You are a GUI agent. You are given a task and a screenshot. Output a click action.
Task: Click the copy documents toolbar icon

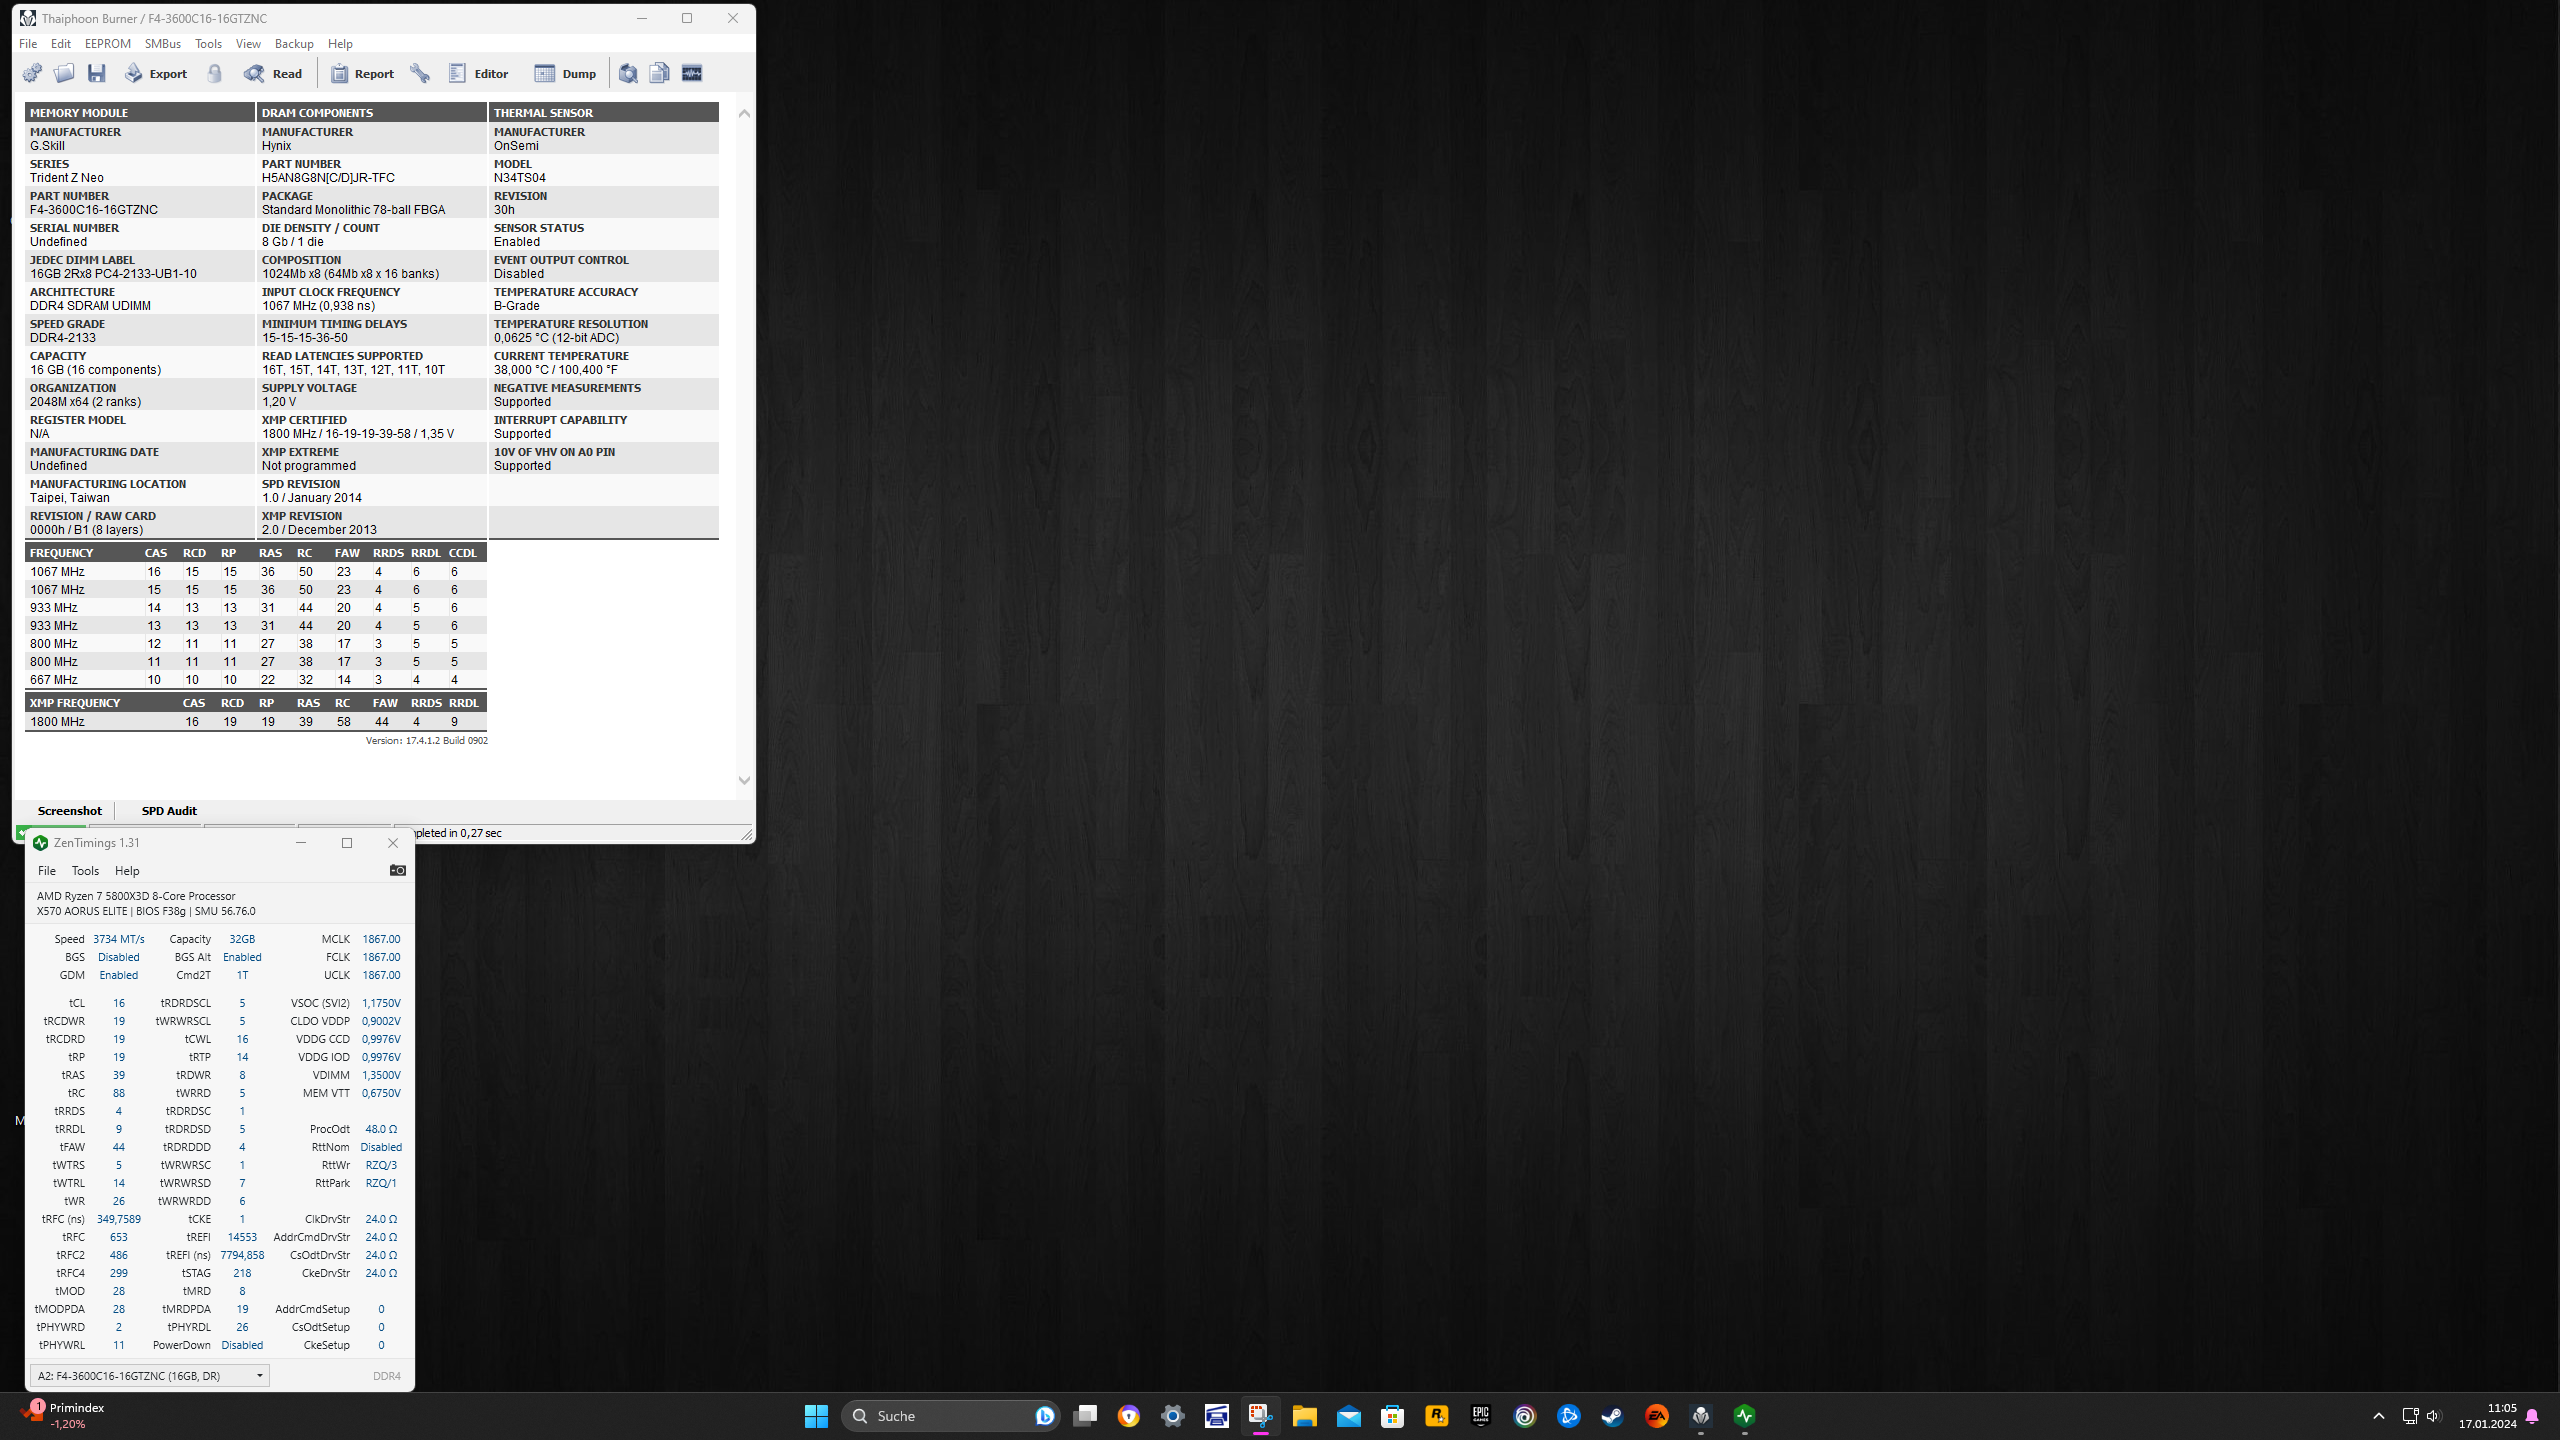click(x=660, y=73)
